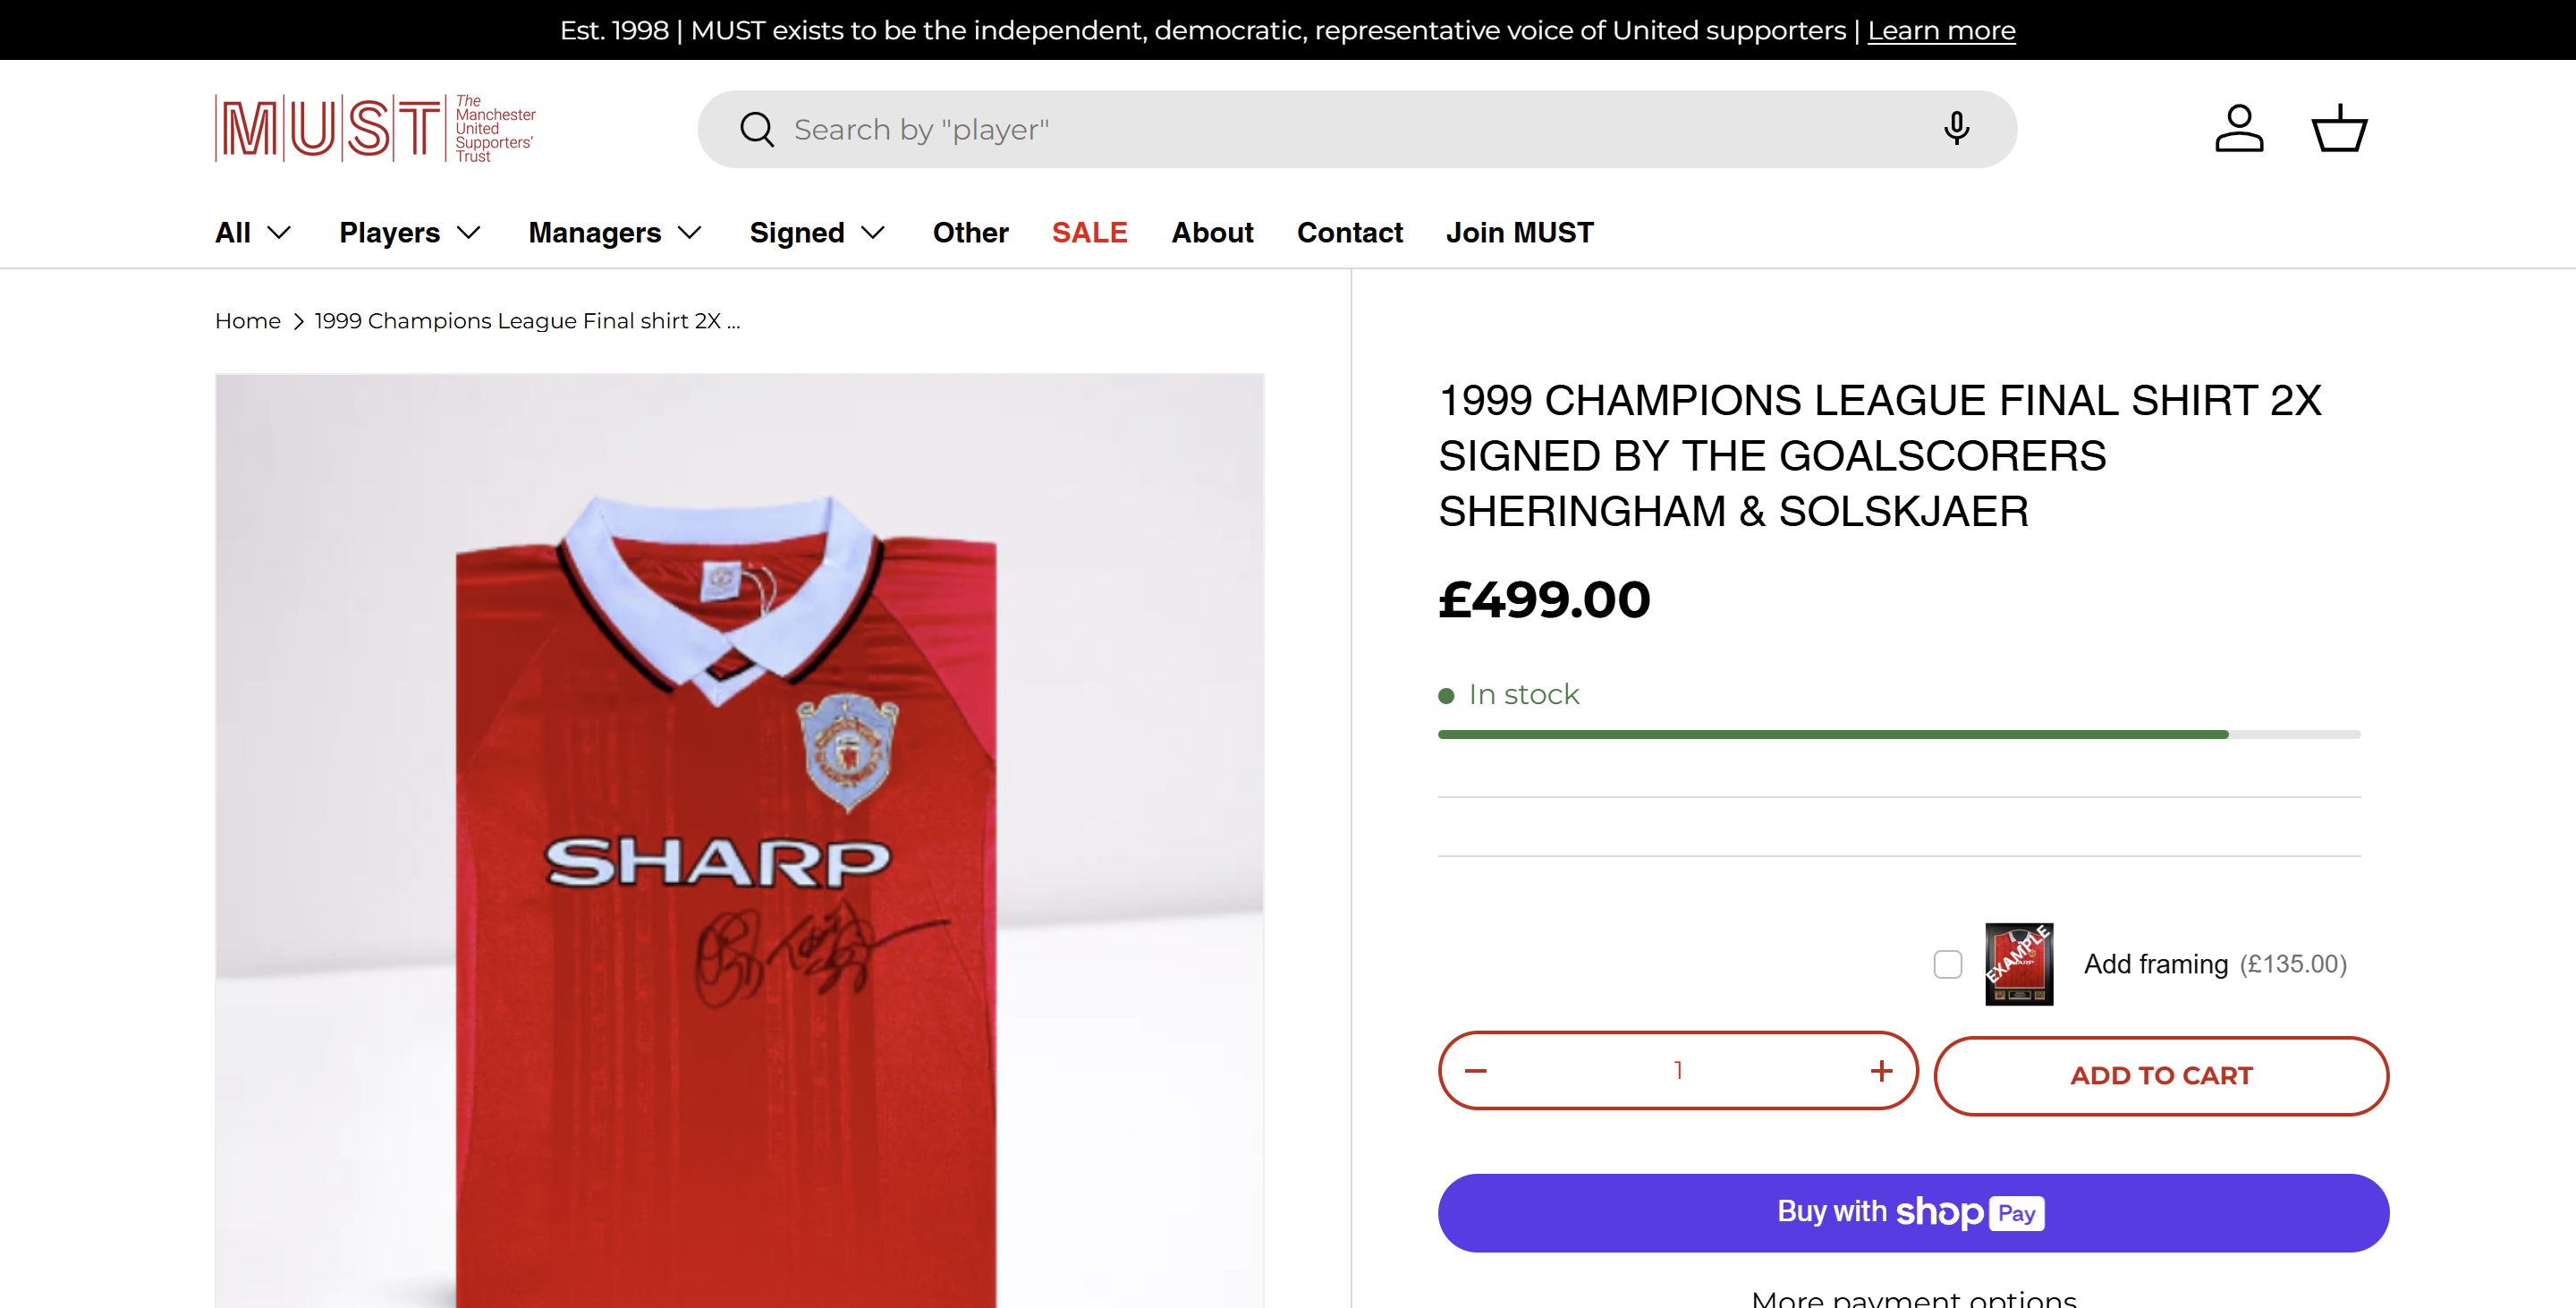The height and width of the screenshot is (1308, 2576).
Task: Open the shopping basket
Action: click(x=2339, y=129)
